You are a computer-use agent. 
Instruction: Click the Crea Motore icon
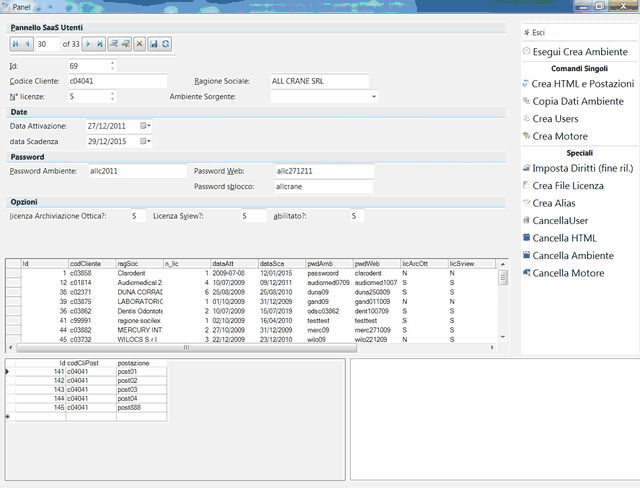click(x=527, y=135)
